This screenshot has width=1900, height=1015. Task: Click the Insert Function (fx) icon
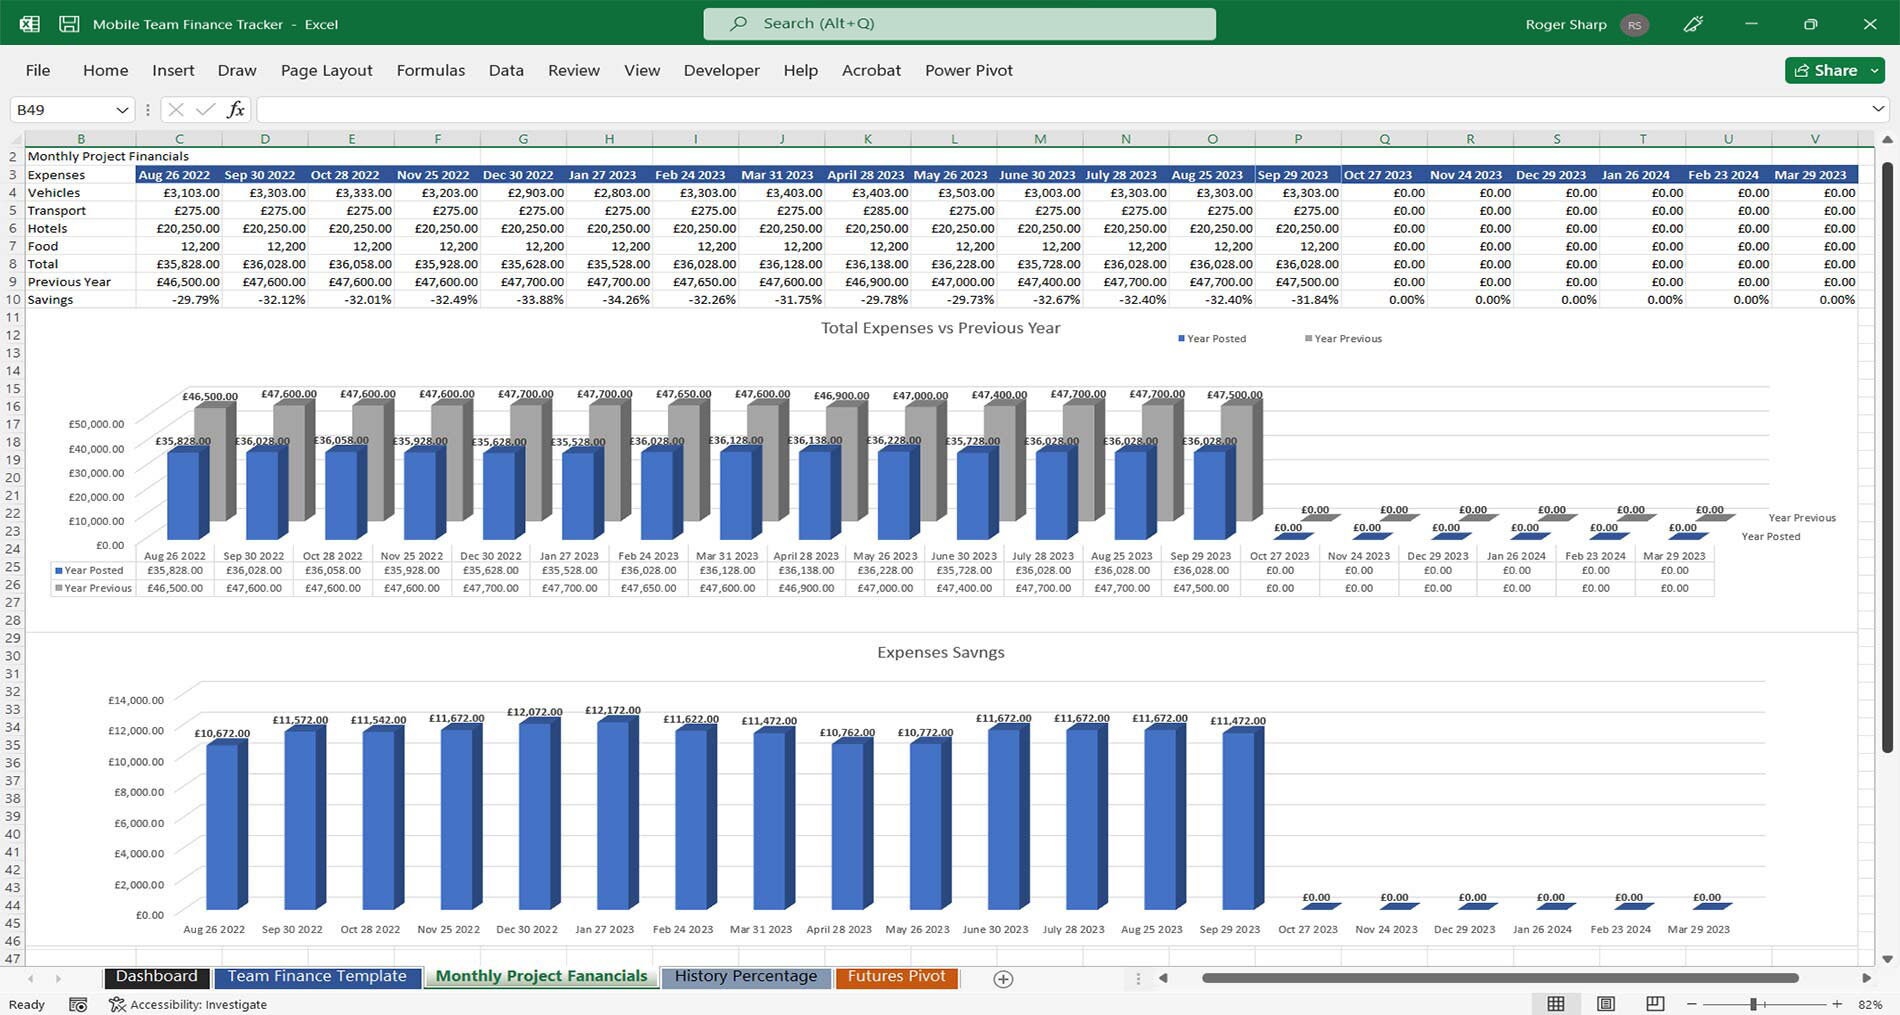pyautogui.click(x=236, y=109)
